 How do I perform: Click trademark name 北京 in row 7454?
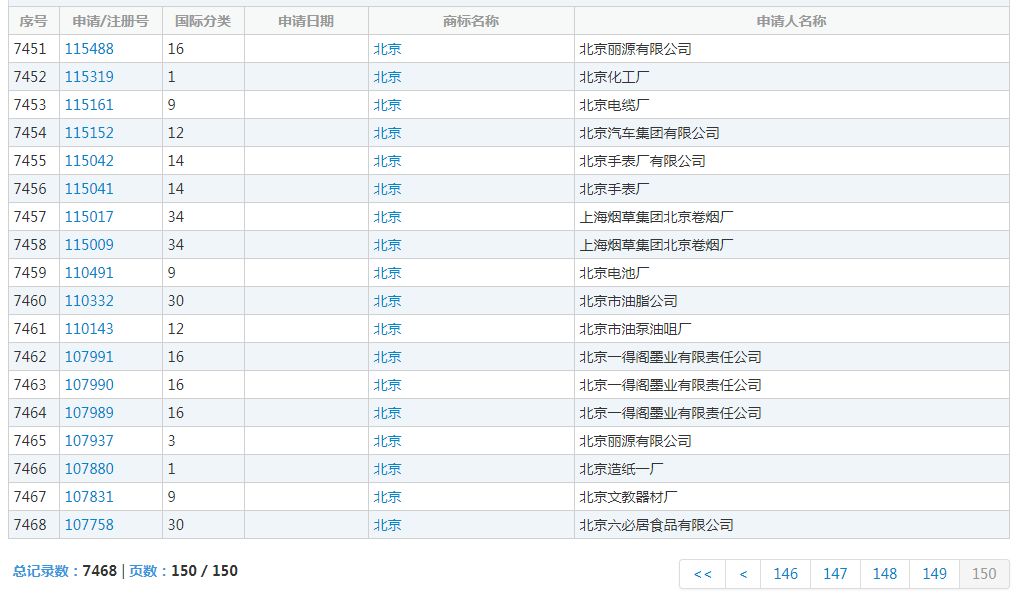click(388, 132)
